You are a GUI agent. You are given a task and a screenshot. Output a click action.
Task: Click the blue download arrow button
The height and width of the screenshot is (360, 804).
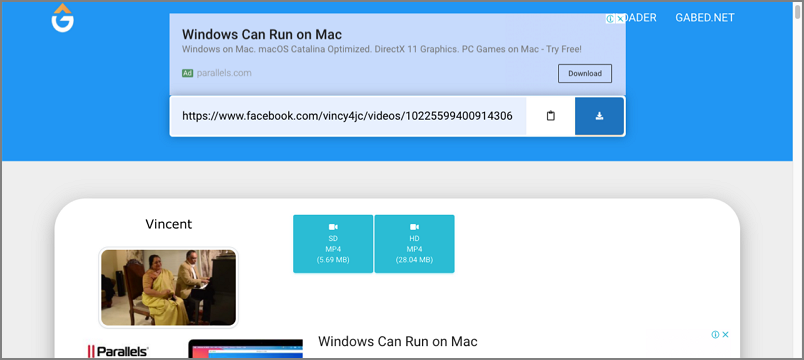pyautogui.click(x=599, y=116)
